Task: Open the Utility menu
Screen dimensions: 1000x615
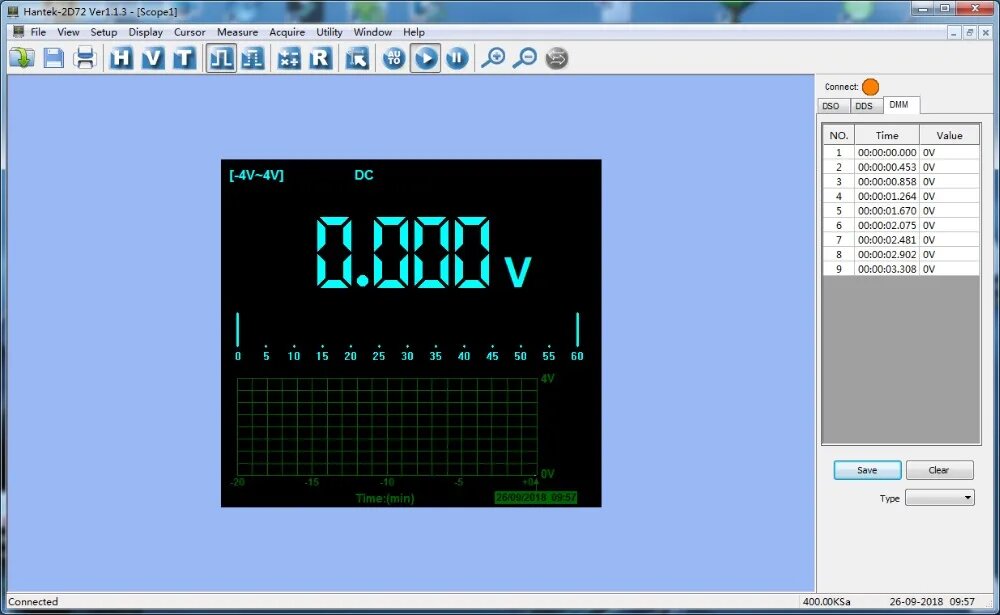Action: (x=329, y=32)
